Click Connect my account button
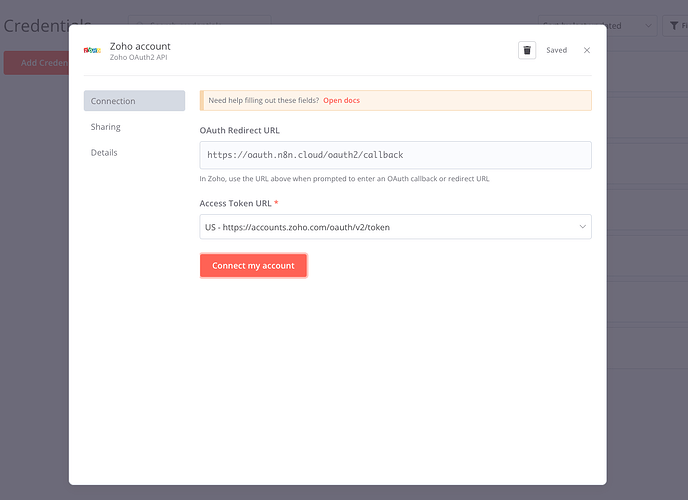The image size is (688, 500). pos(253,265)
